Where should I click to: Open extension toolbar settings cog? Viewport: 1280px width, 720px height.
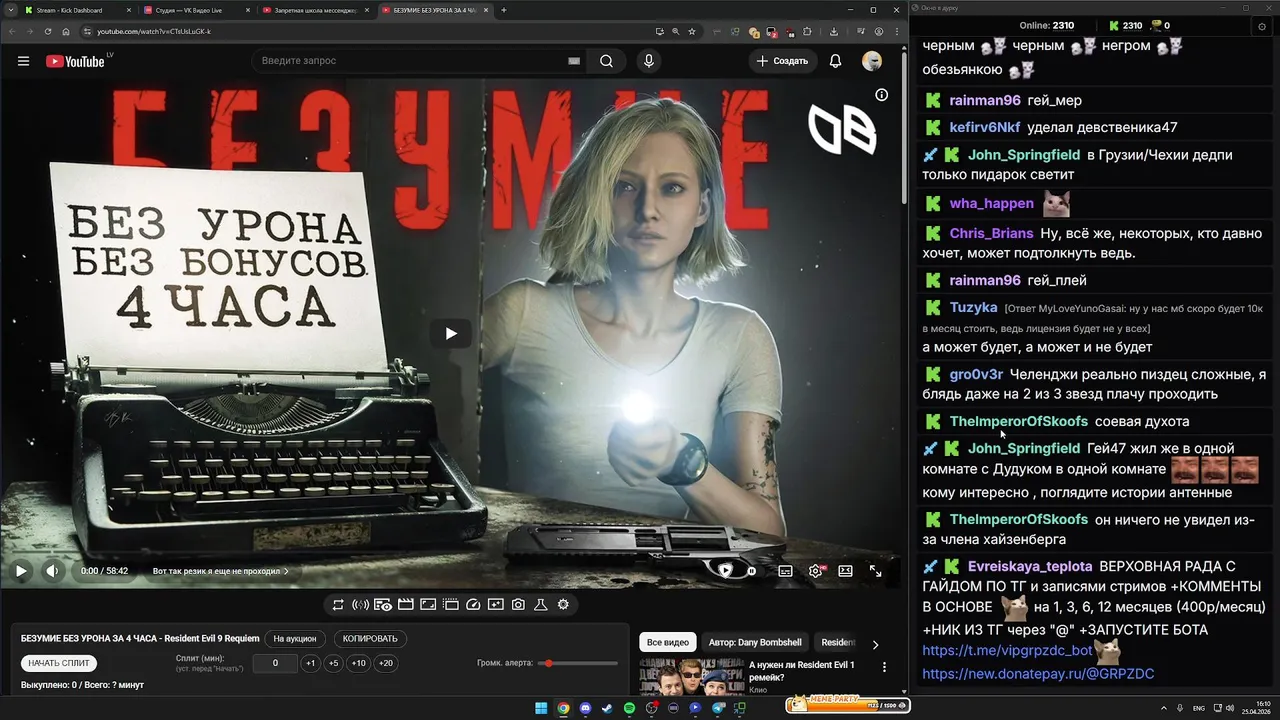(x=563, y=604)
